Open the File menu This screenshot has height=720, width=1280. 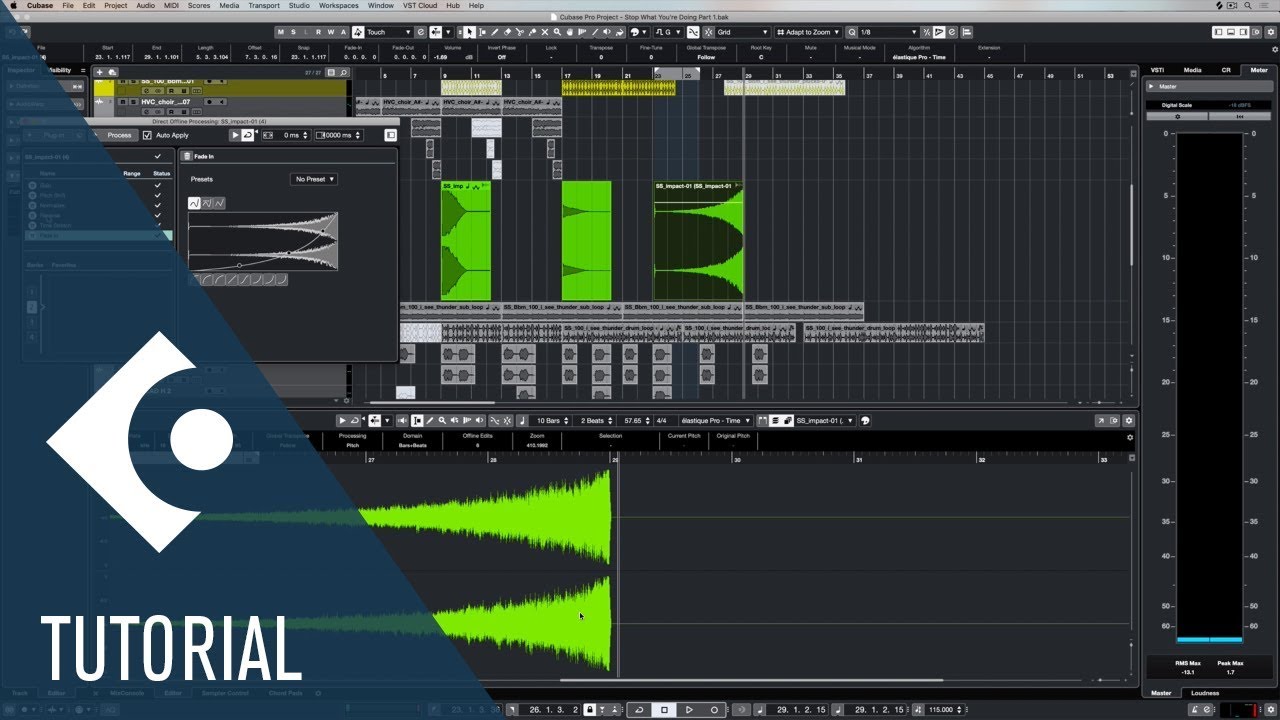tap(68, 5)
